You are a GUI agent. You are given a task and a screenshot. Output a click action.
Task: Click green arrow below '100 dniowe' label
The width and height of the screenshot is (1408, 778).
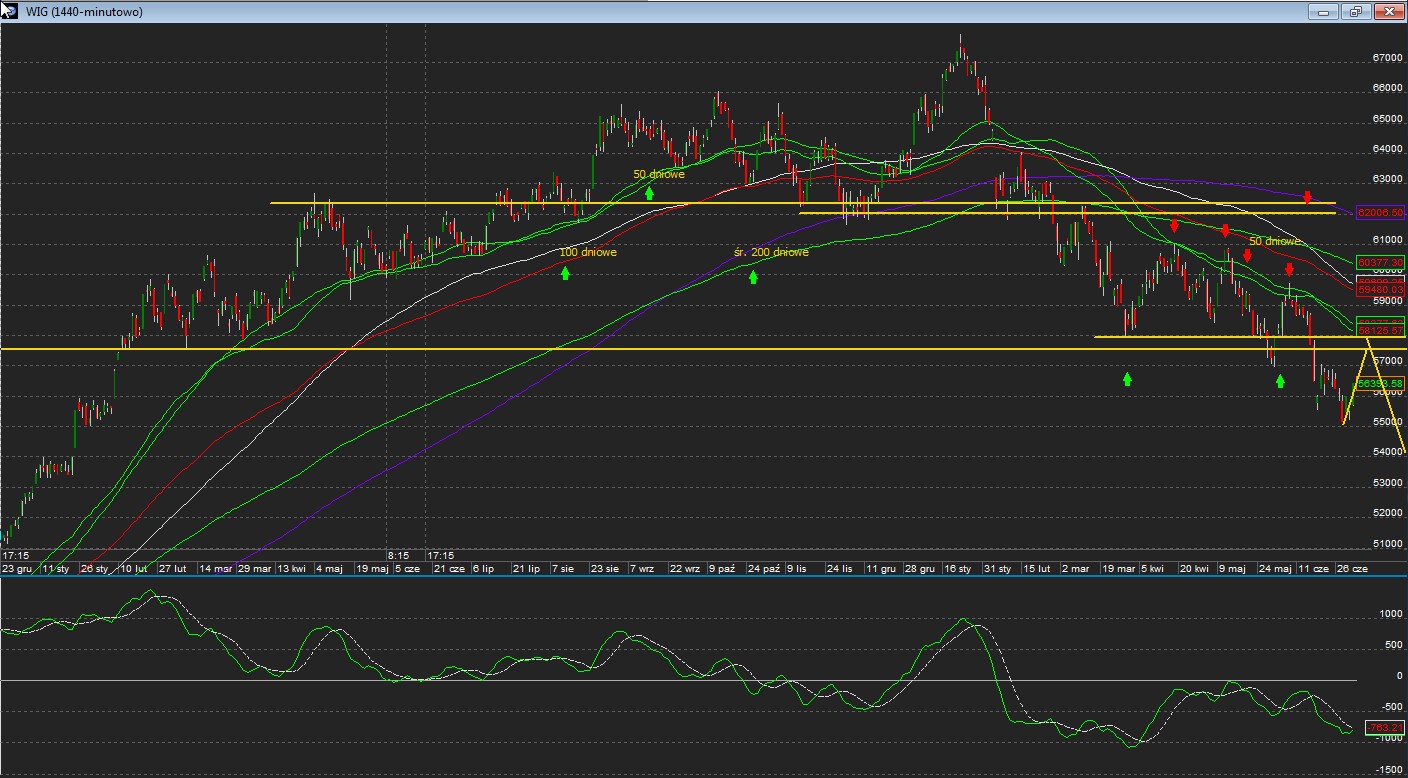565,271
